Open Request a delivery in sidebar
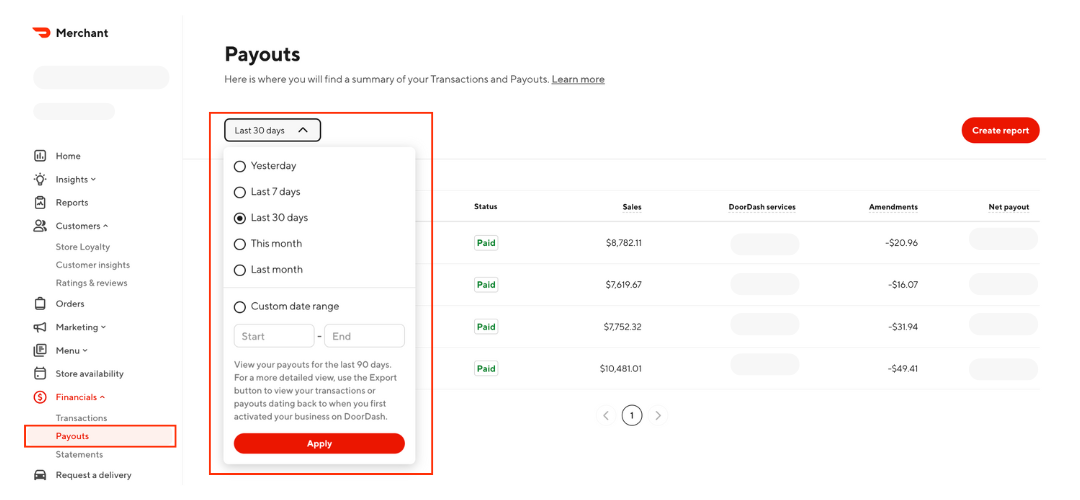This screenshot has height=500, width=1080. (94, 475)
